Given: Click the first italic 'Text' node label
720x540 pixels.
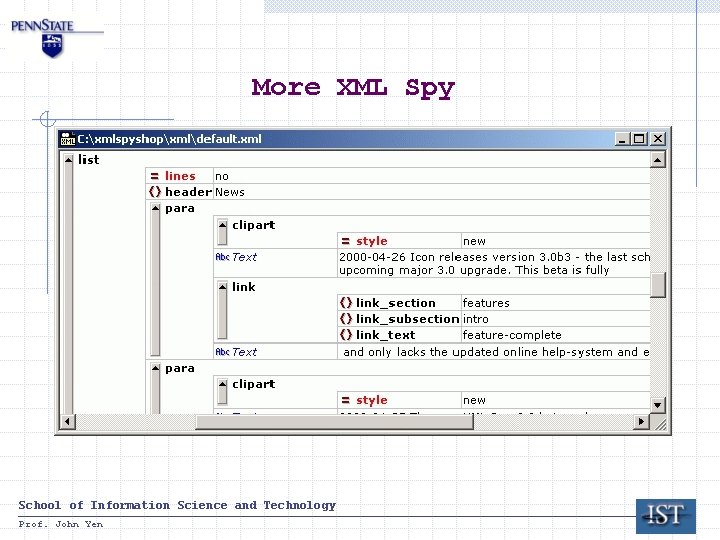Looking at the screenshot, I should point(244,257).
